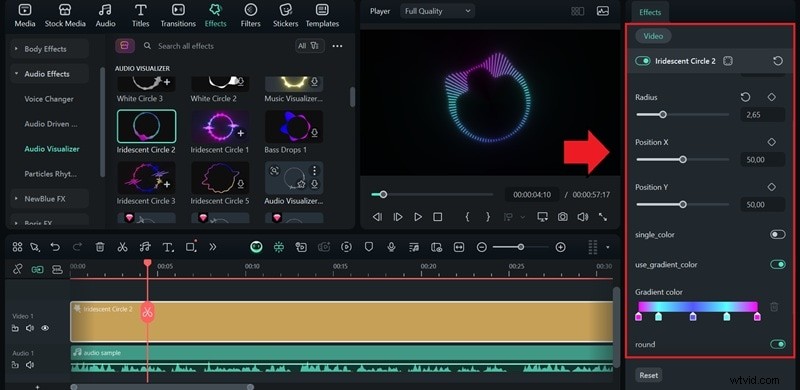Image resolution: width=800 pixels, height=390 pixels.
Task: Open the player grid layout view
Action: tap(578, 11)
